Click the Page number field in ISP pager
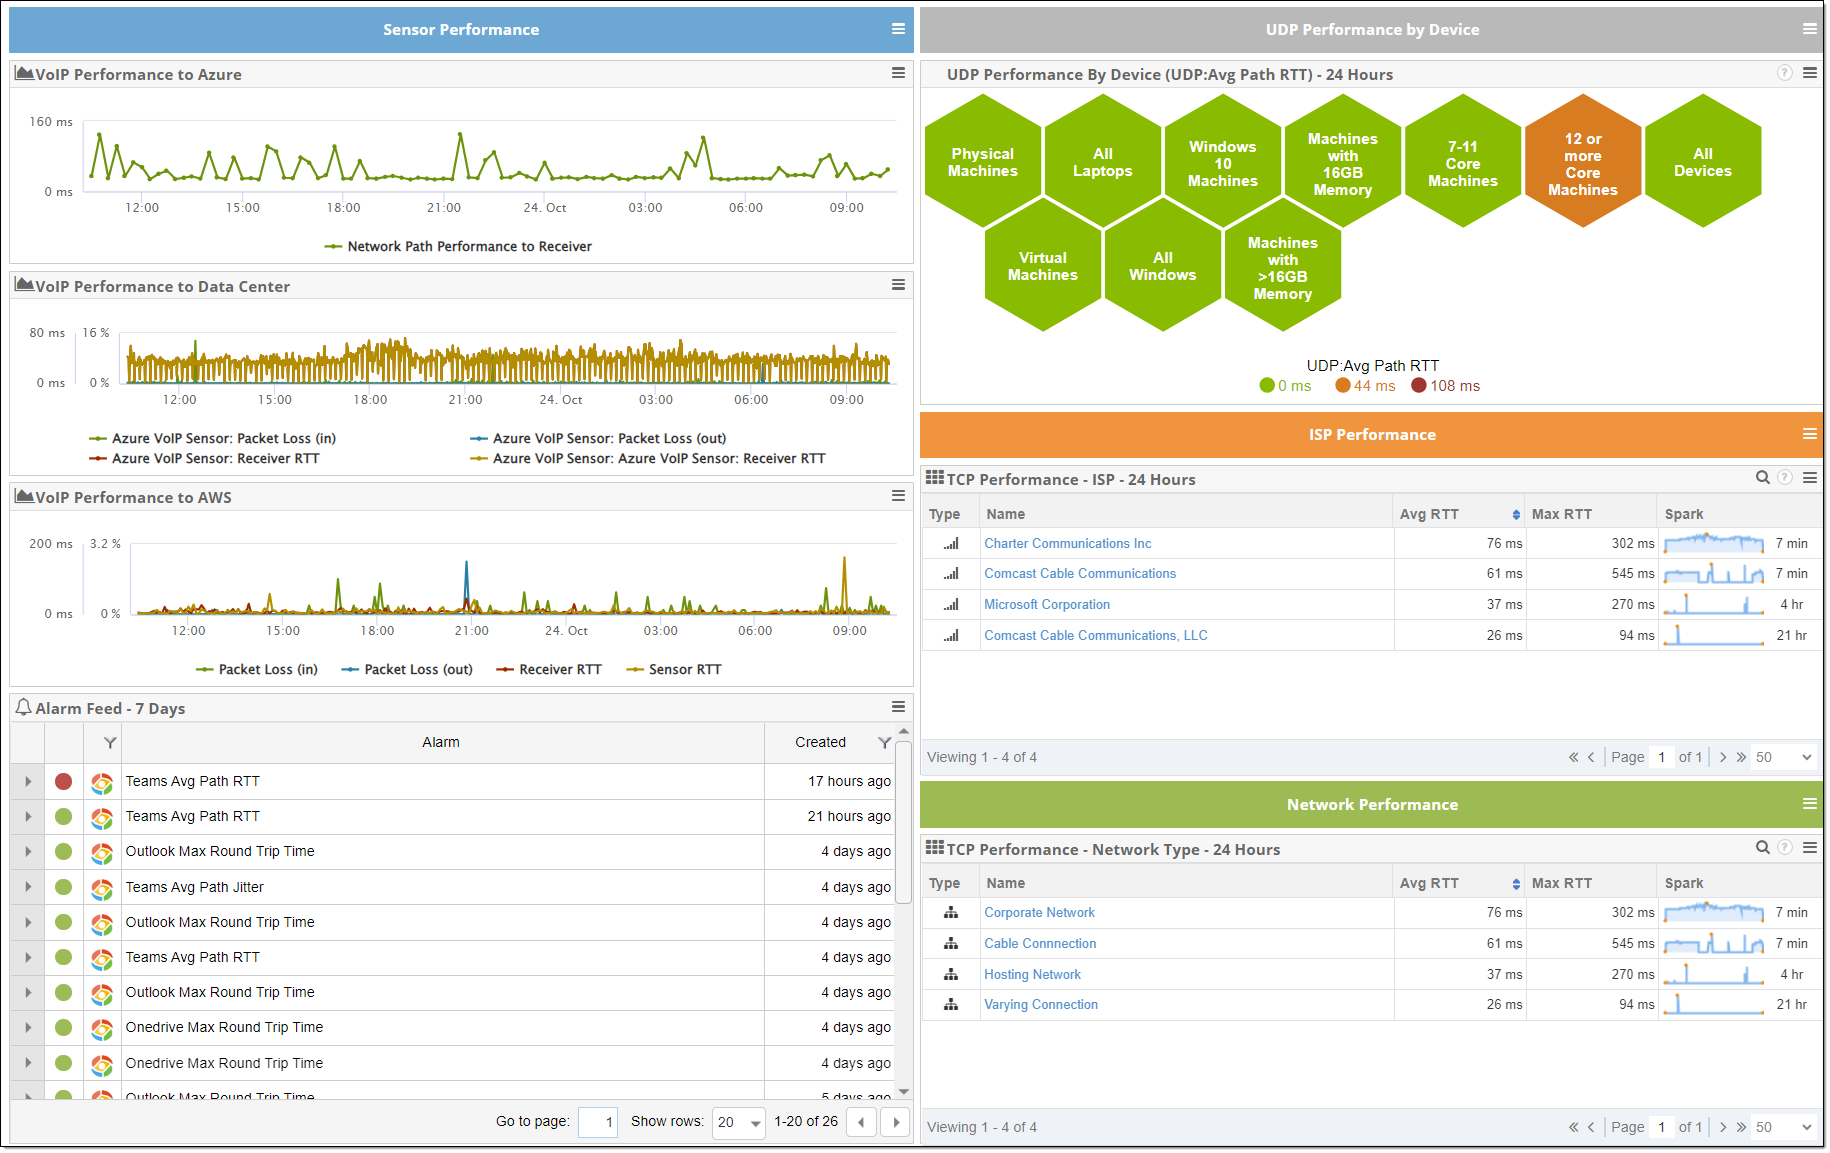 point(1662,757)
